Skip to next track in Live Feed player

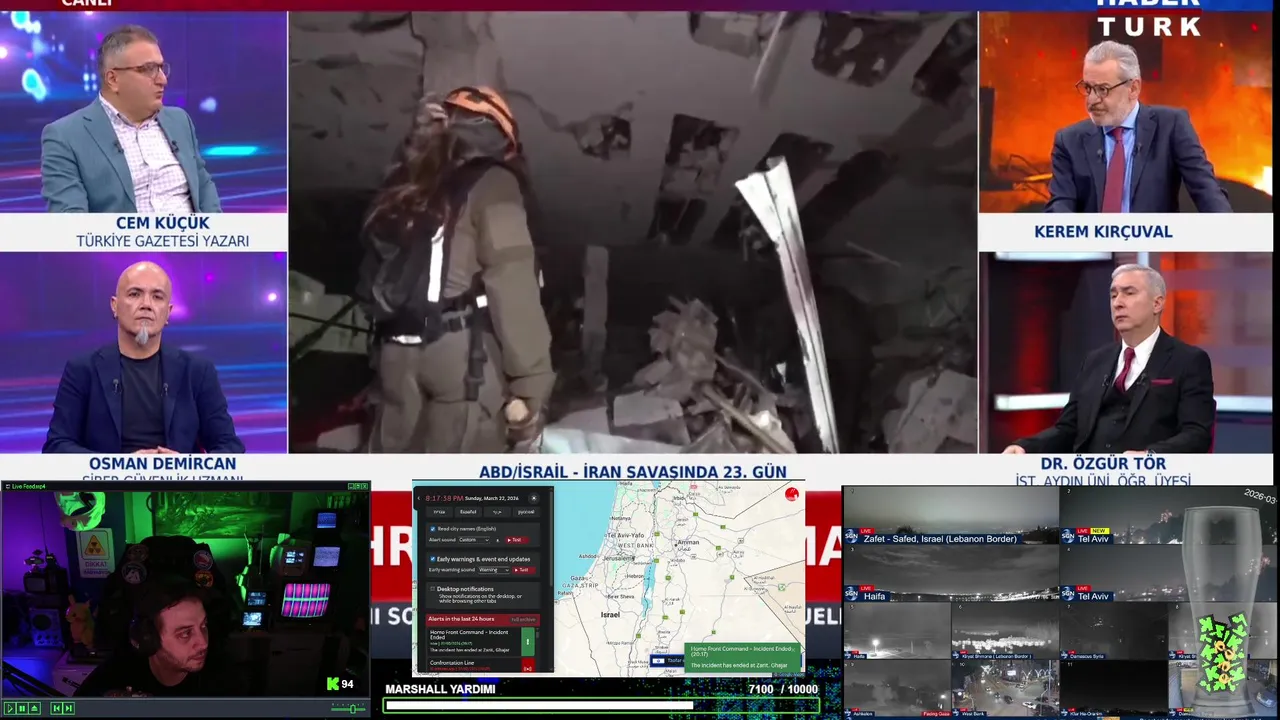point(69,708)
